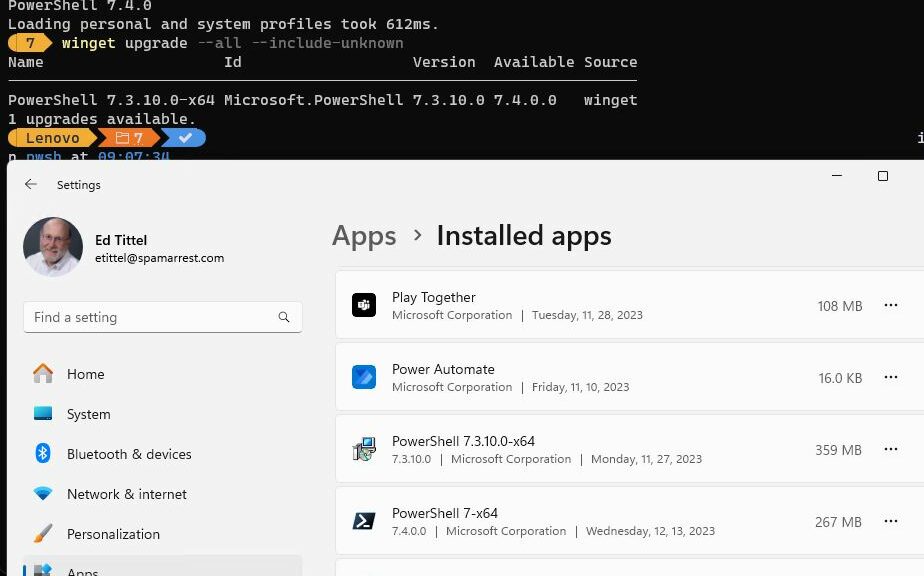
Task: Click '1 upgrades available.' in terminal
Action: click(x=101, y=119)
